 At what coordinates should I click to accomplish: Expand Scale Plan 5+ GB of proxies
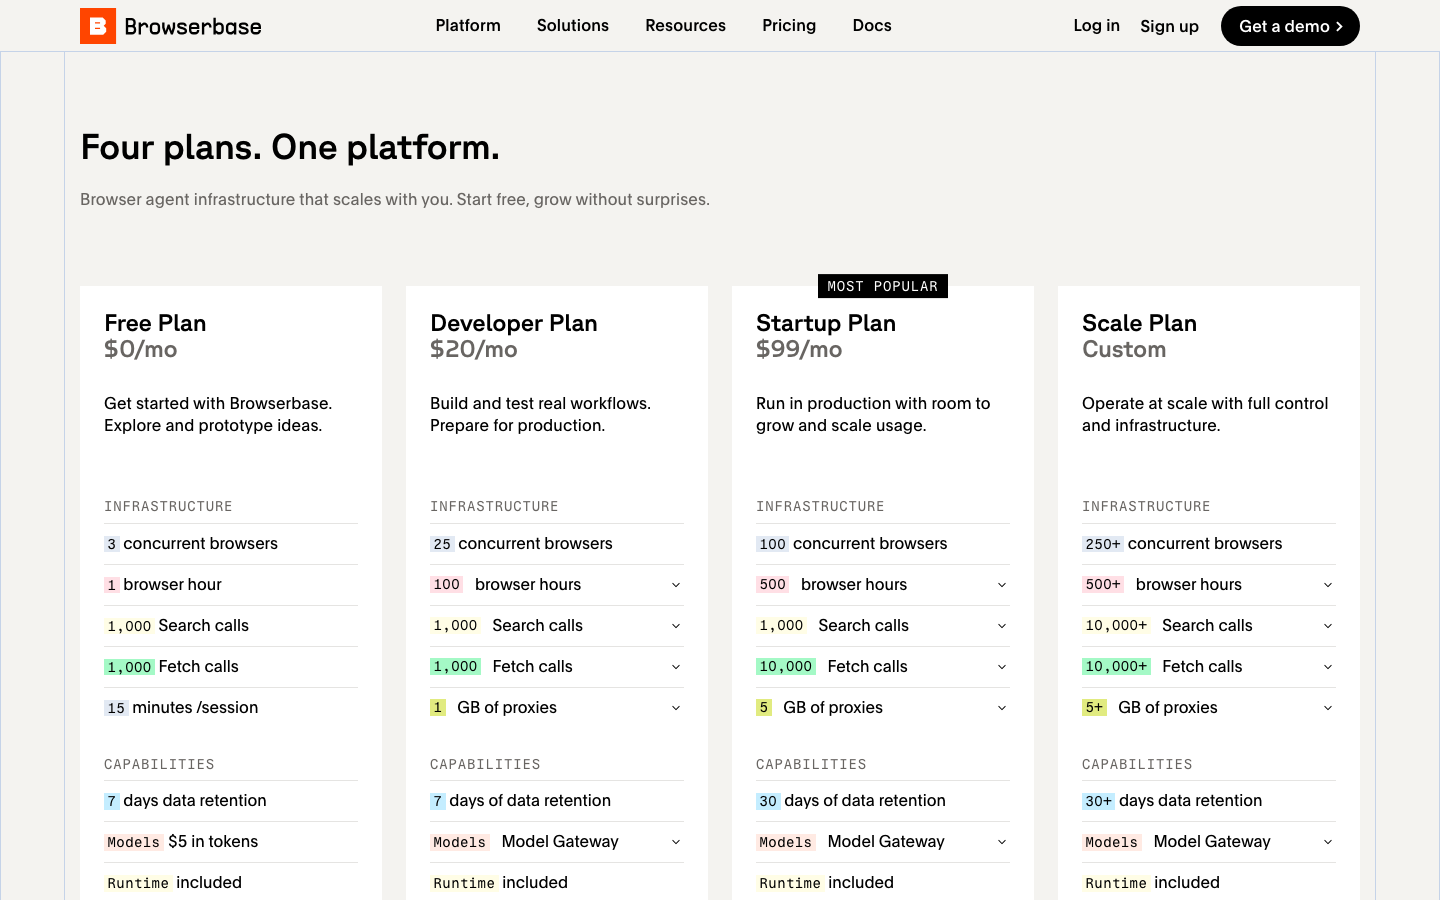[x=1209, y=708]
